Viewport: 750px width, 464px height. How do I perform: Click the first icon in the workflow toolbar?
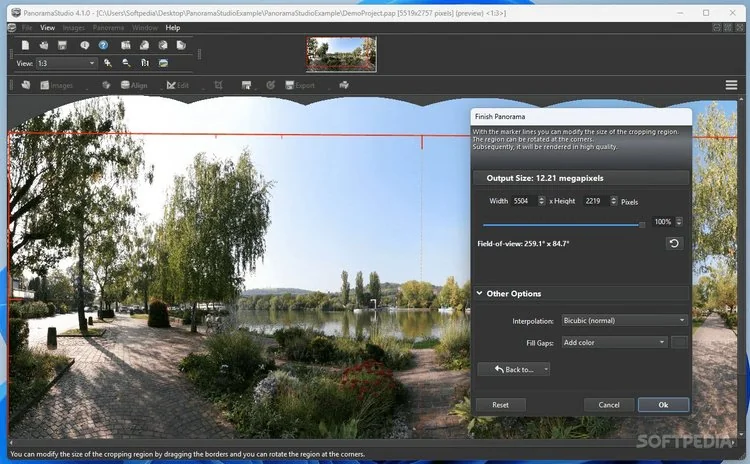tap(26, 85)
